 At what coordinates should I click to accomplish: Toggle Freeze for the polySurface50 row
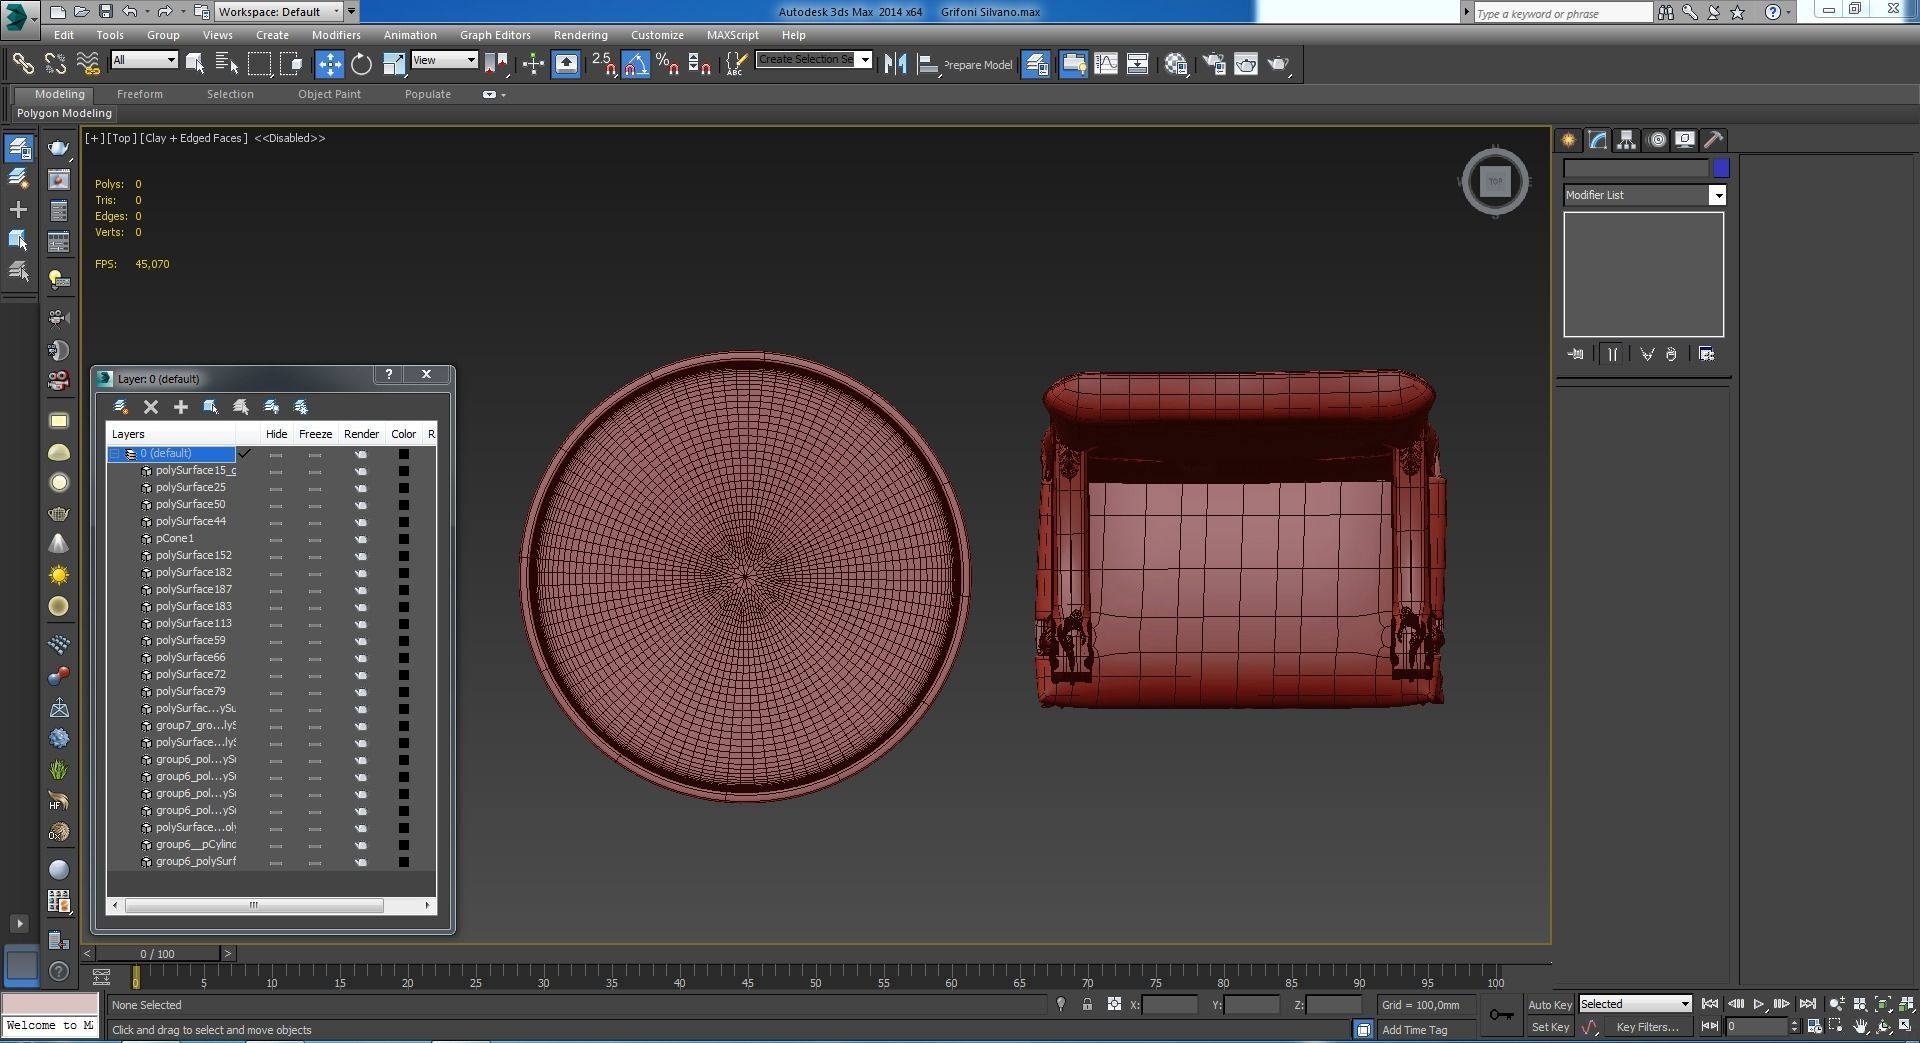tap(315, 505)
